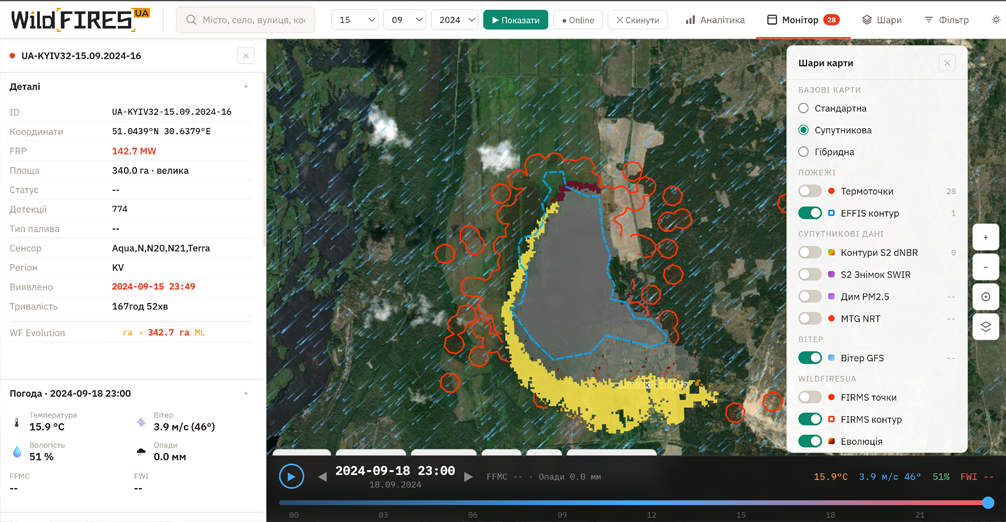Close the Шари карти panel
Screen dimensions: 1006x522
(x=947, y=63)
